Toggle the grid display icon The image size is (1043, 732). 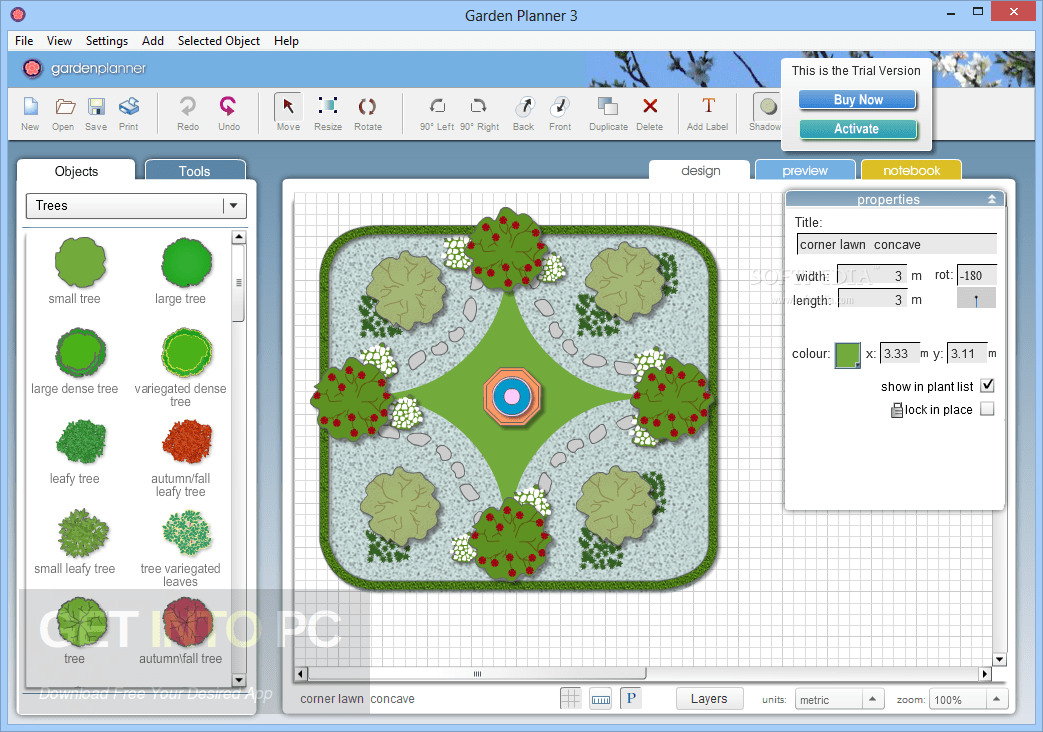point(570,697)
